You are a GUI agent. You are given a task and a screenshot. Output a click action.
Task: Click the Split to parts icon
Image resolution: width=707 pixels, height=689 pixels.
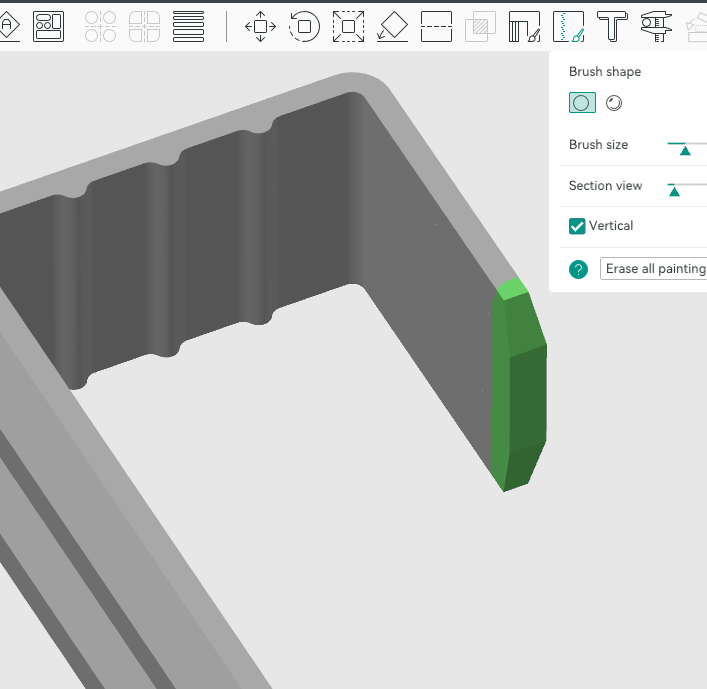144,26
